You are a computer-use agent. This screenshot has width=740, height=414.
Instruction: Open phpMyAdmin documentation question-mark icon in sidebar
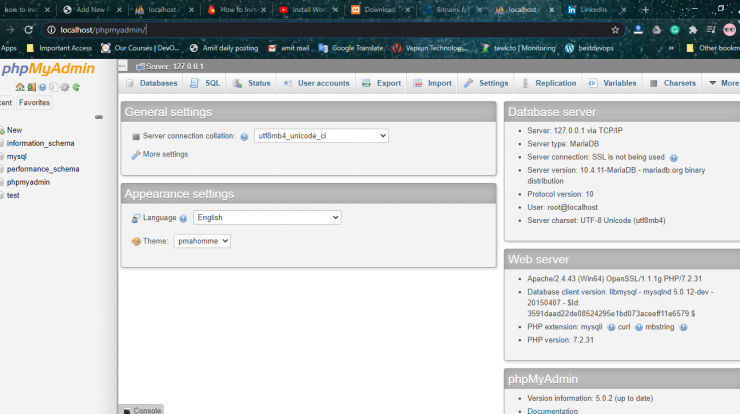[42, 87]
